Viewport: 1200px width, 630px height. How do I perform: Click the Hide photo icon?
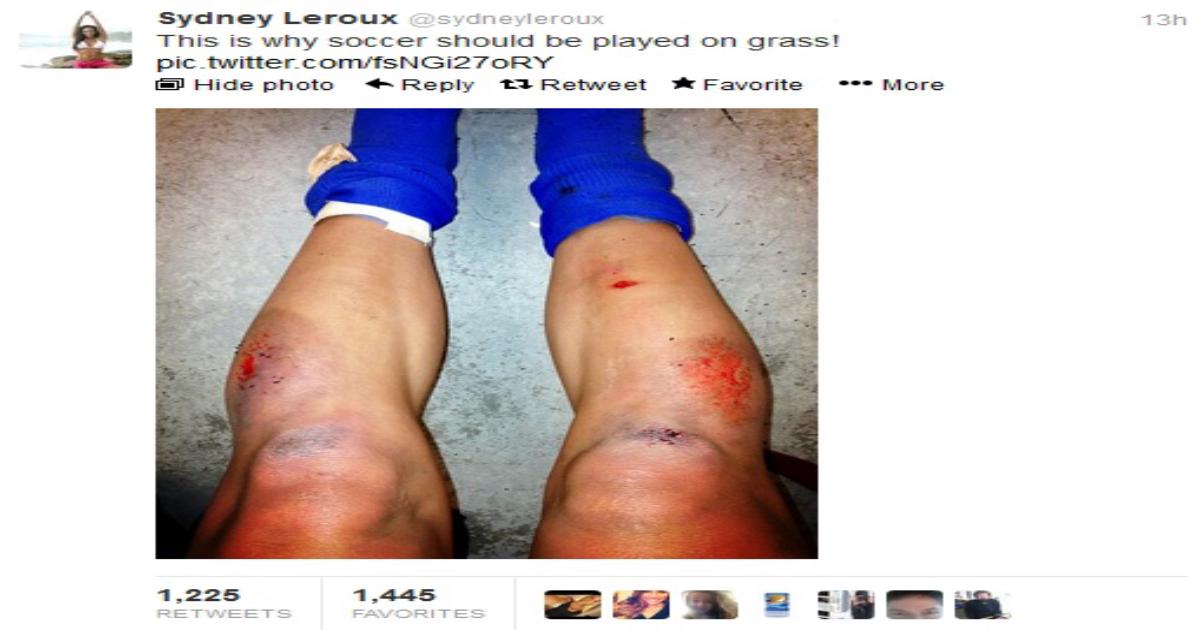click(165, 84)
